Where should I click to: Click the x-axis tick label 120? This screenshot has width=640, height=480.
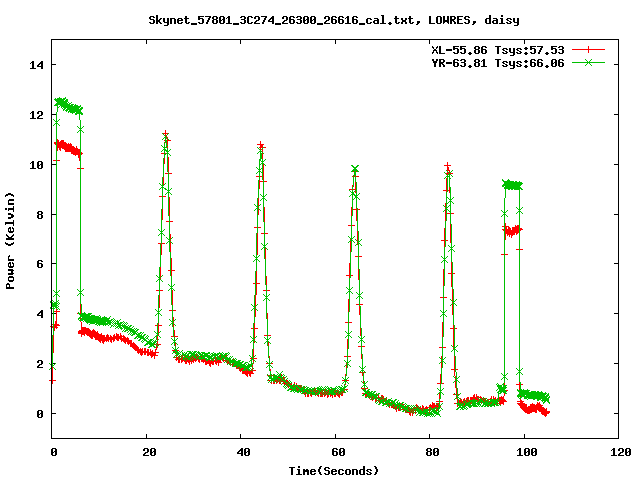(621, 452)
